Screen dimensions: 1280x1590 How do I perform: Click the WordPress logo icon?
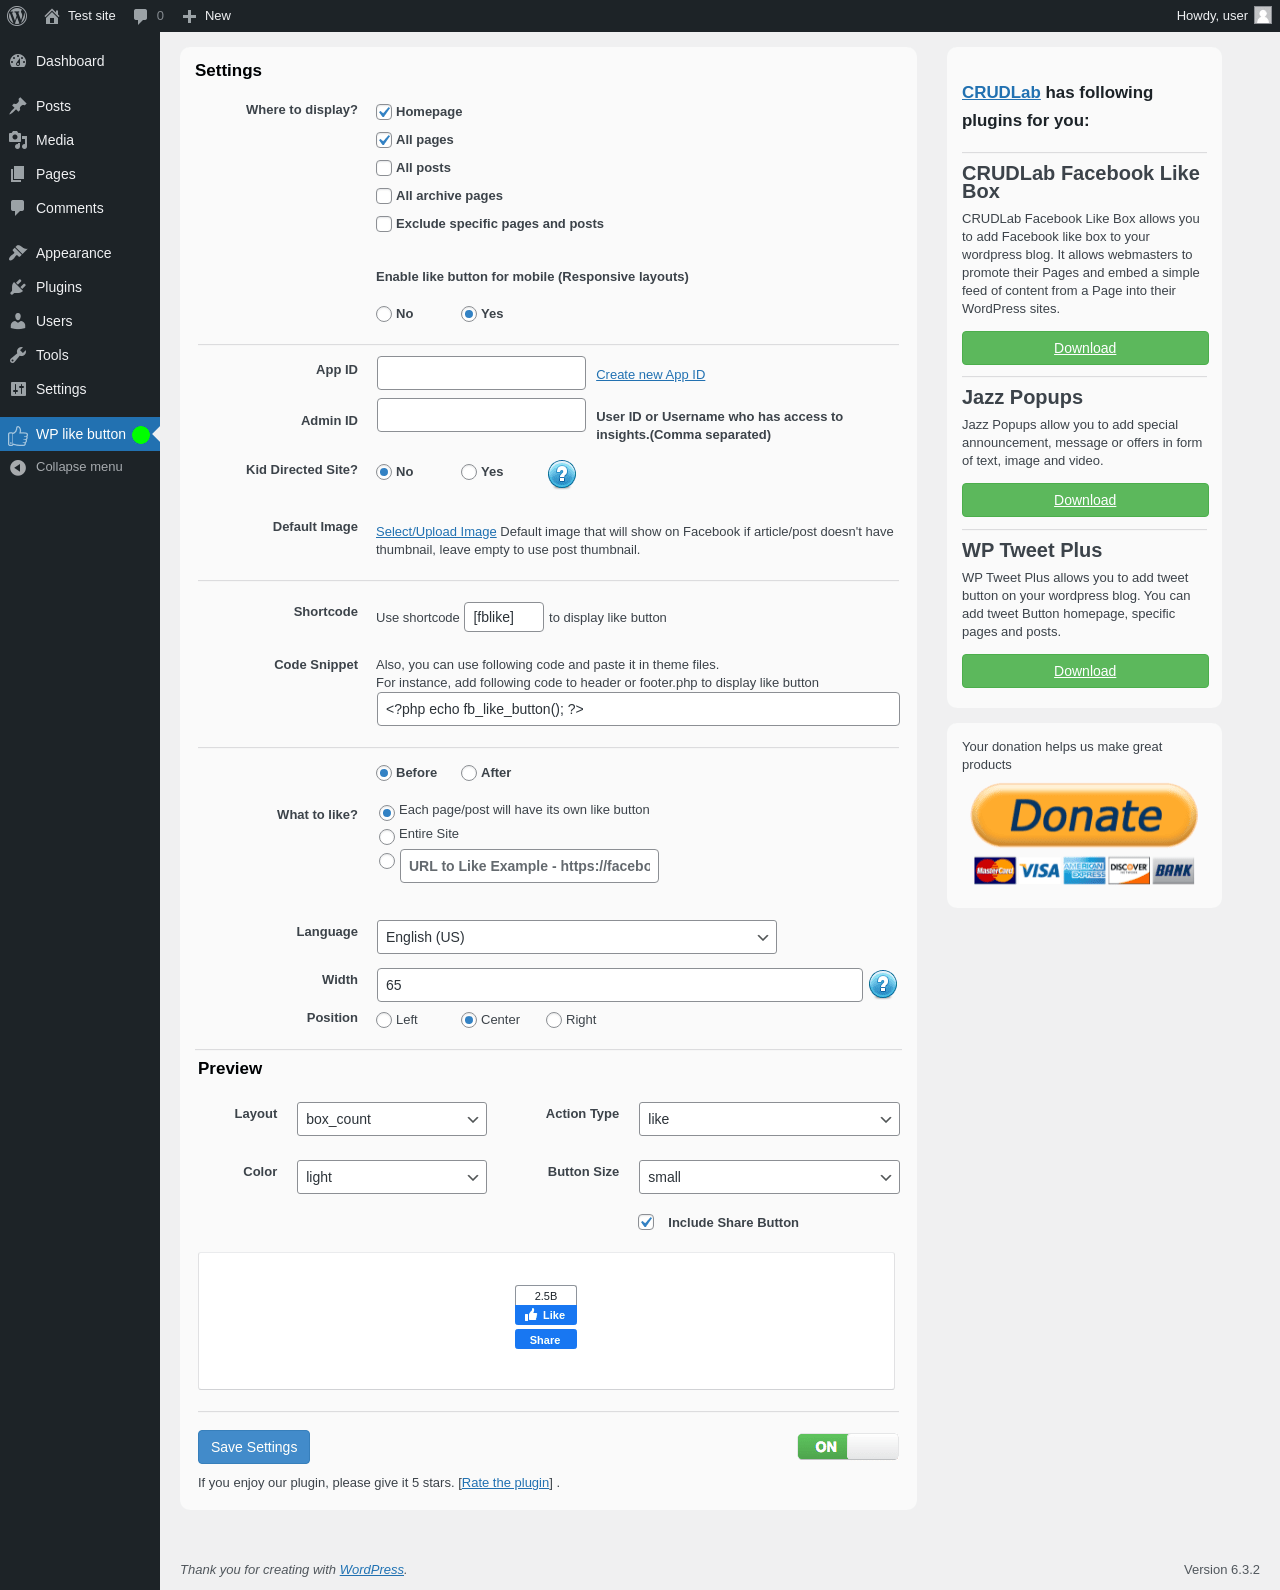17,16
